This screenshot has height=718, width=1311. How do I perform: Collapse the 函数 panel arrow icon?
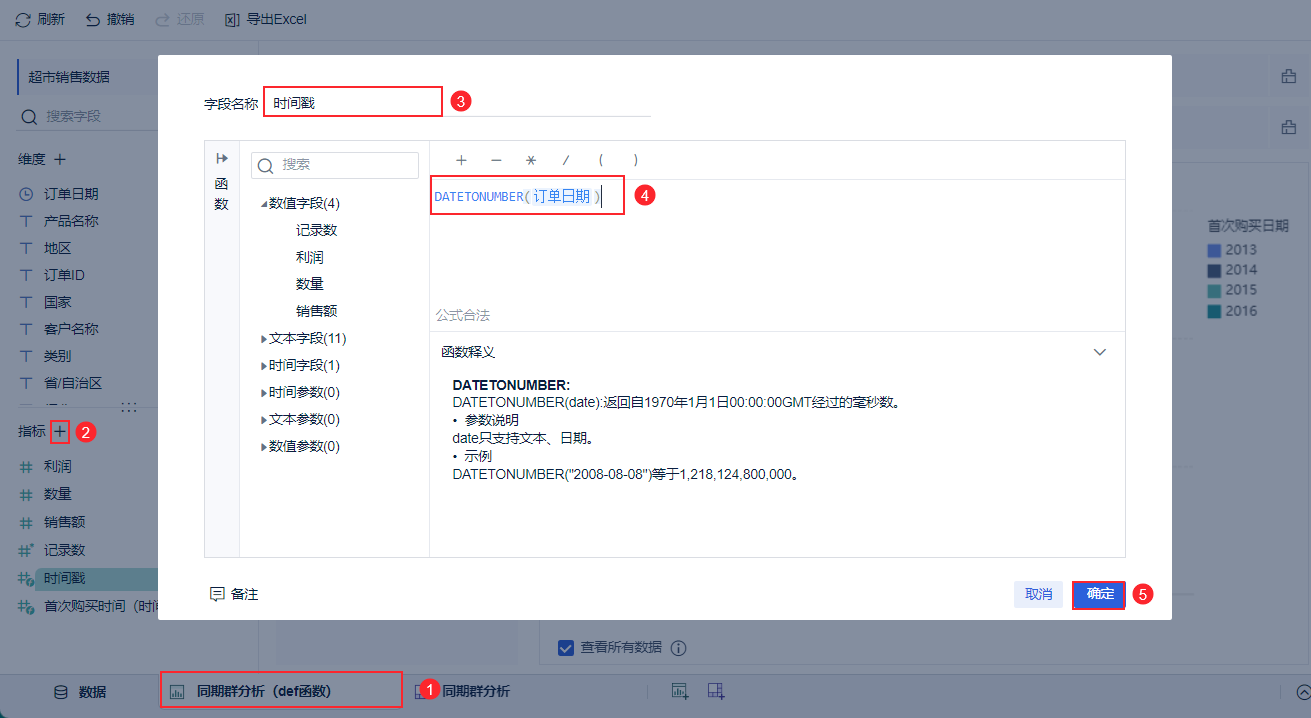coord(222,158)
